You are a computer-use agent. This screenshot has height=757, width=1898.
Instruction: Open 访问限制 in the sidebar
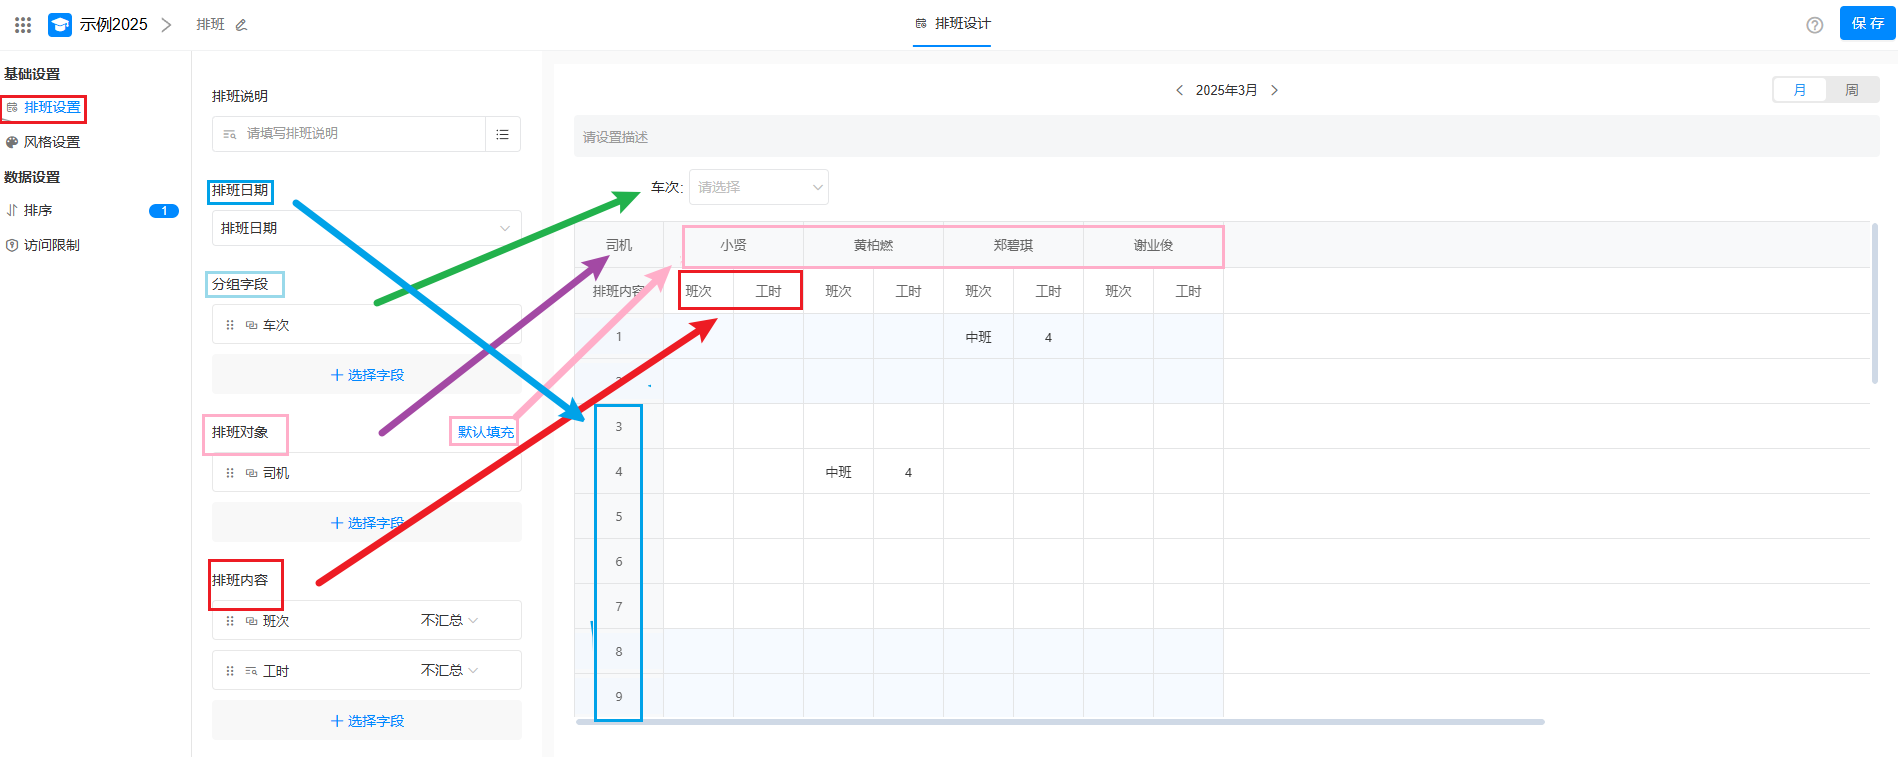[51, 245]
